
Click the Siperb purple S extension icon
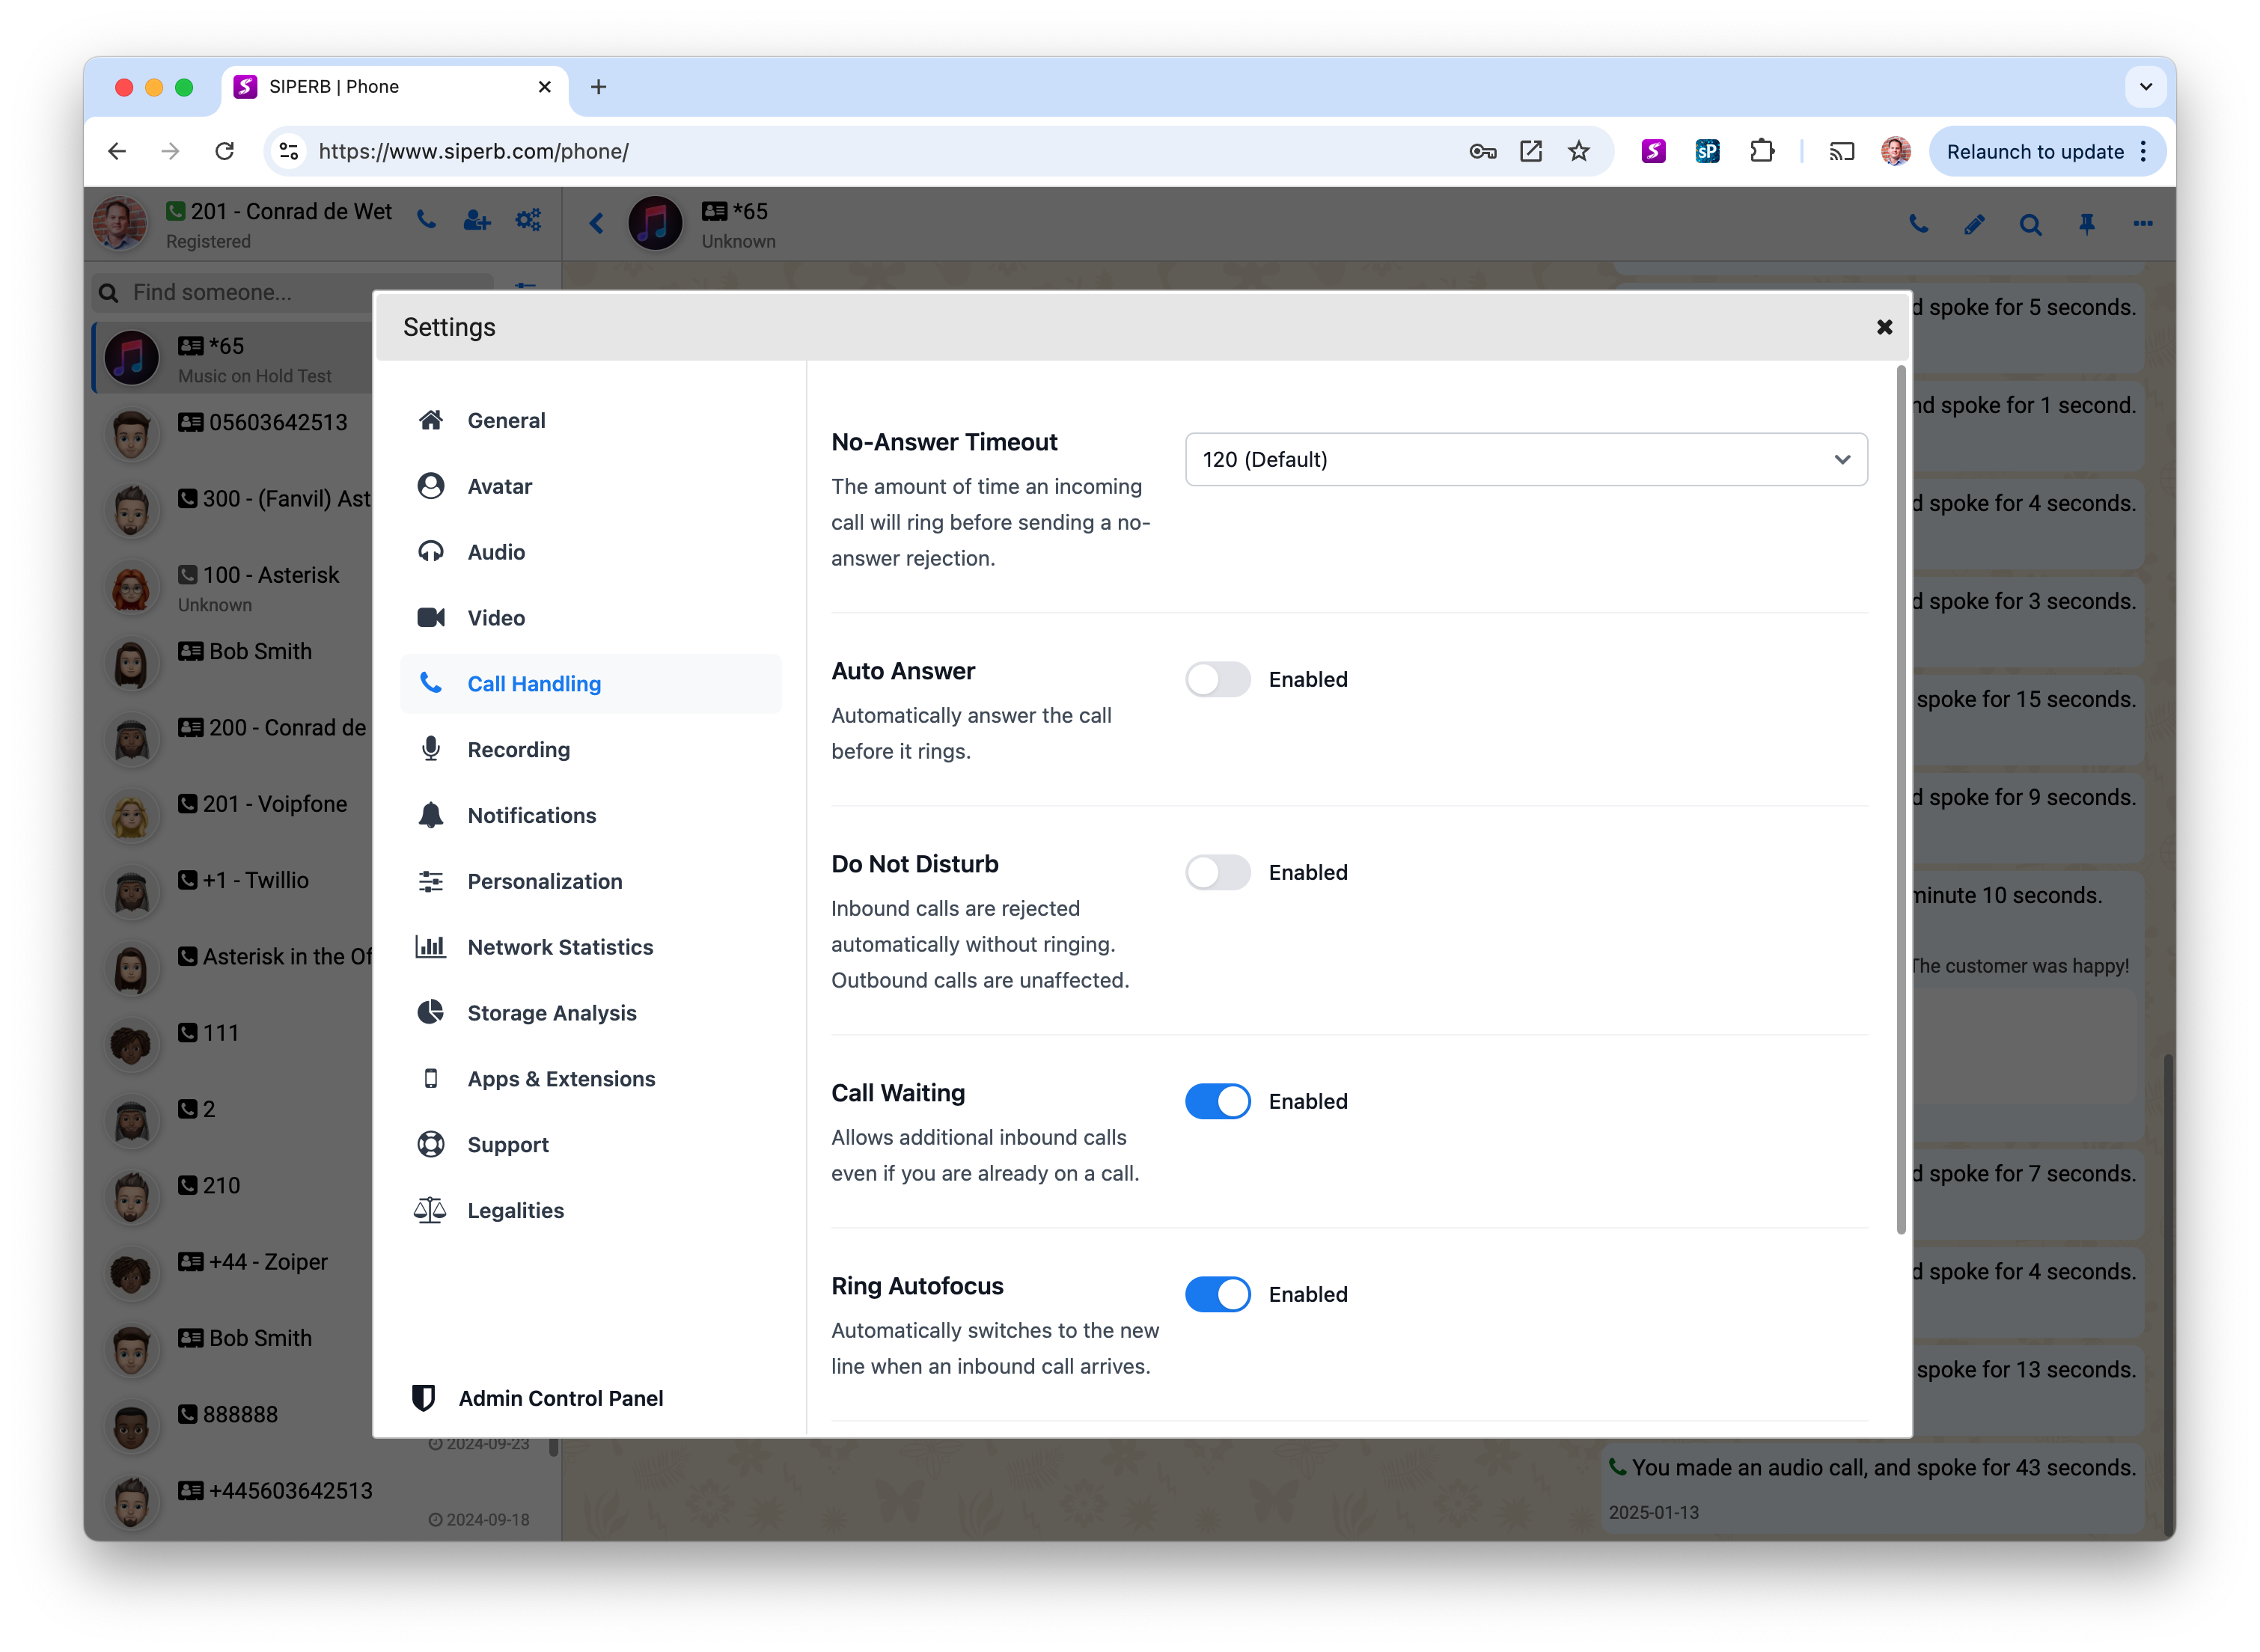click(1654, 151)
